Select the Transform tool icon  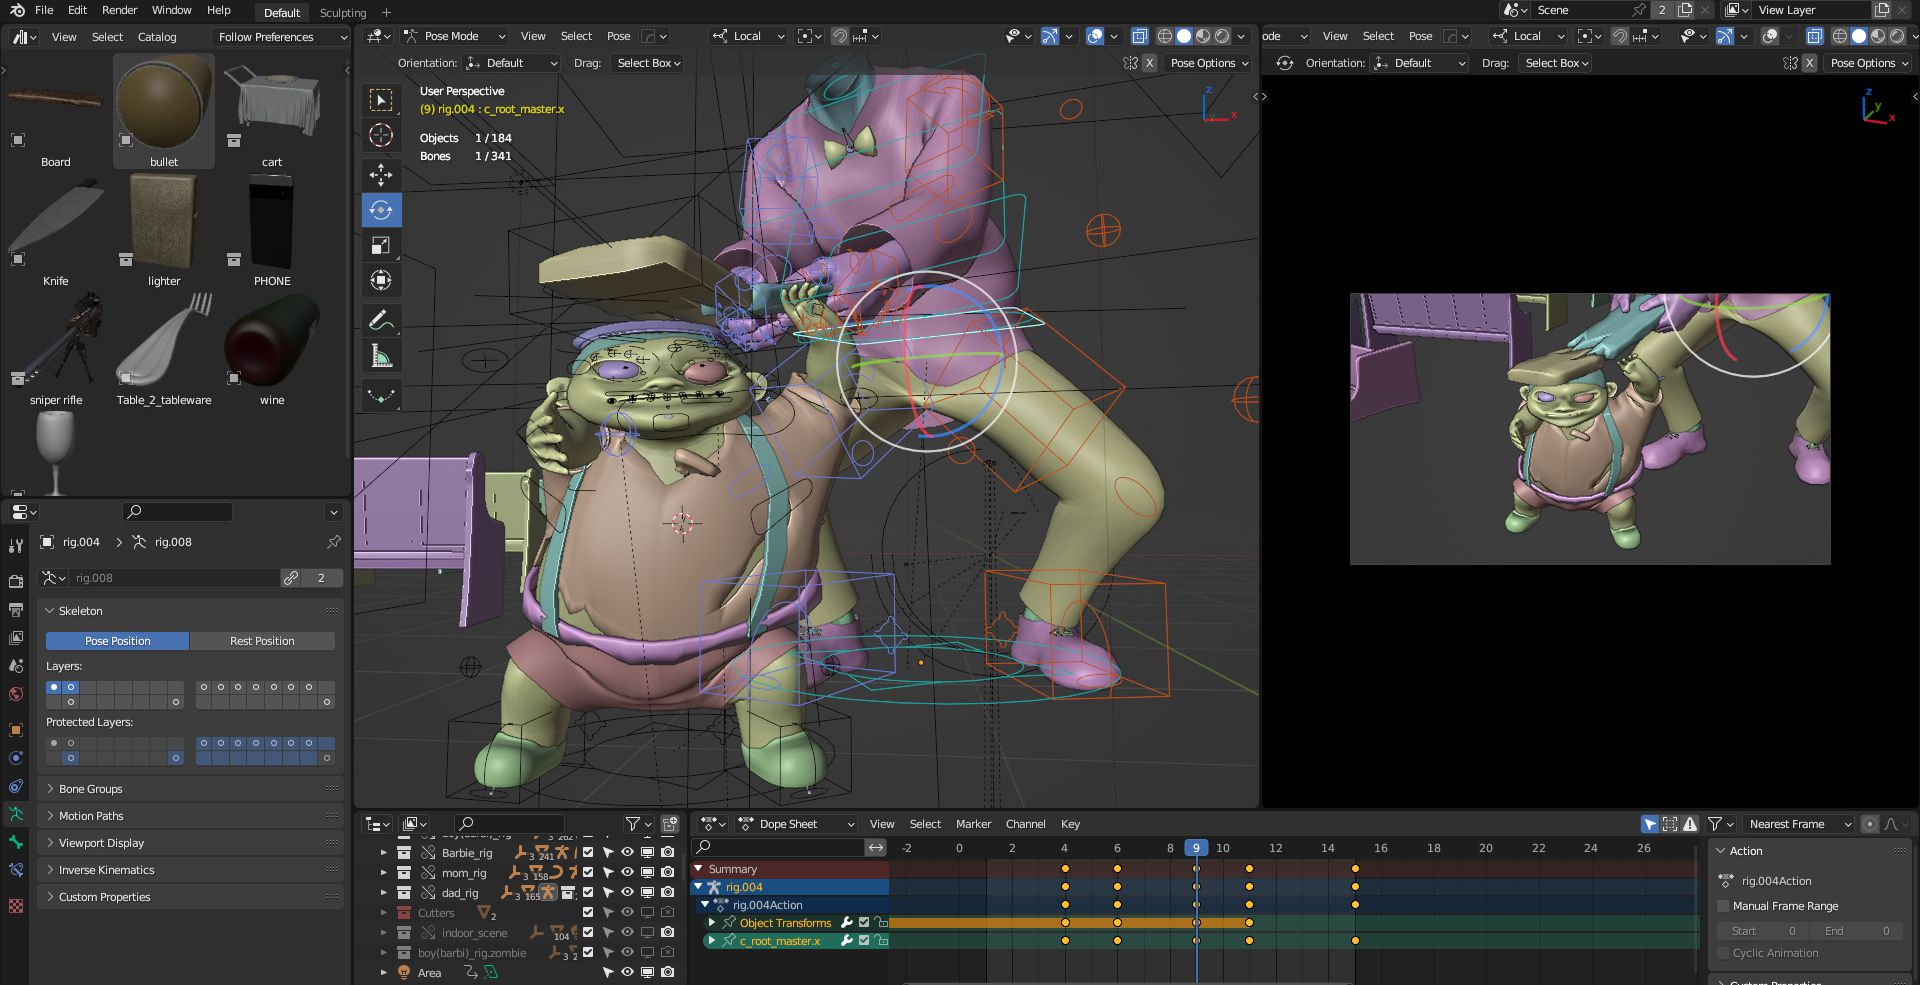381,281
